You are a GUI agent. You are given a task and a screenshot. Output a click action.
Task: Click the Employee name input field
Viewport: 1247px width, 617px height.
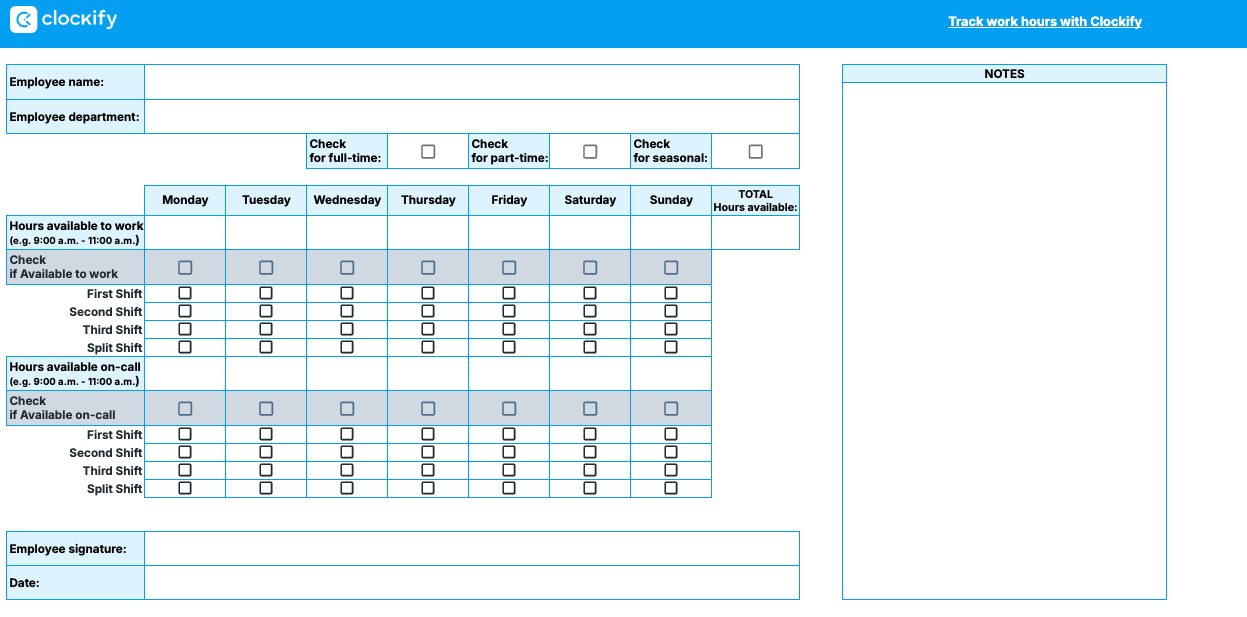[x=471, y=82]
